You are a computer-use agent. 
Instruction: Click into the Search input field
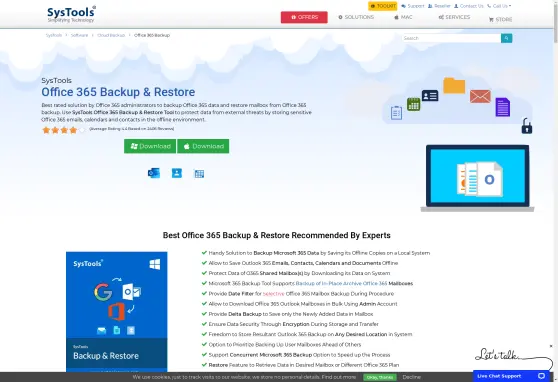tap(451, 38)
